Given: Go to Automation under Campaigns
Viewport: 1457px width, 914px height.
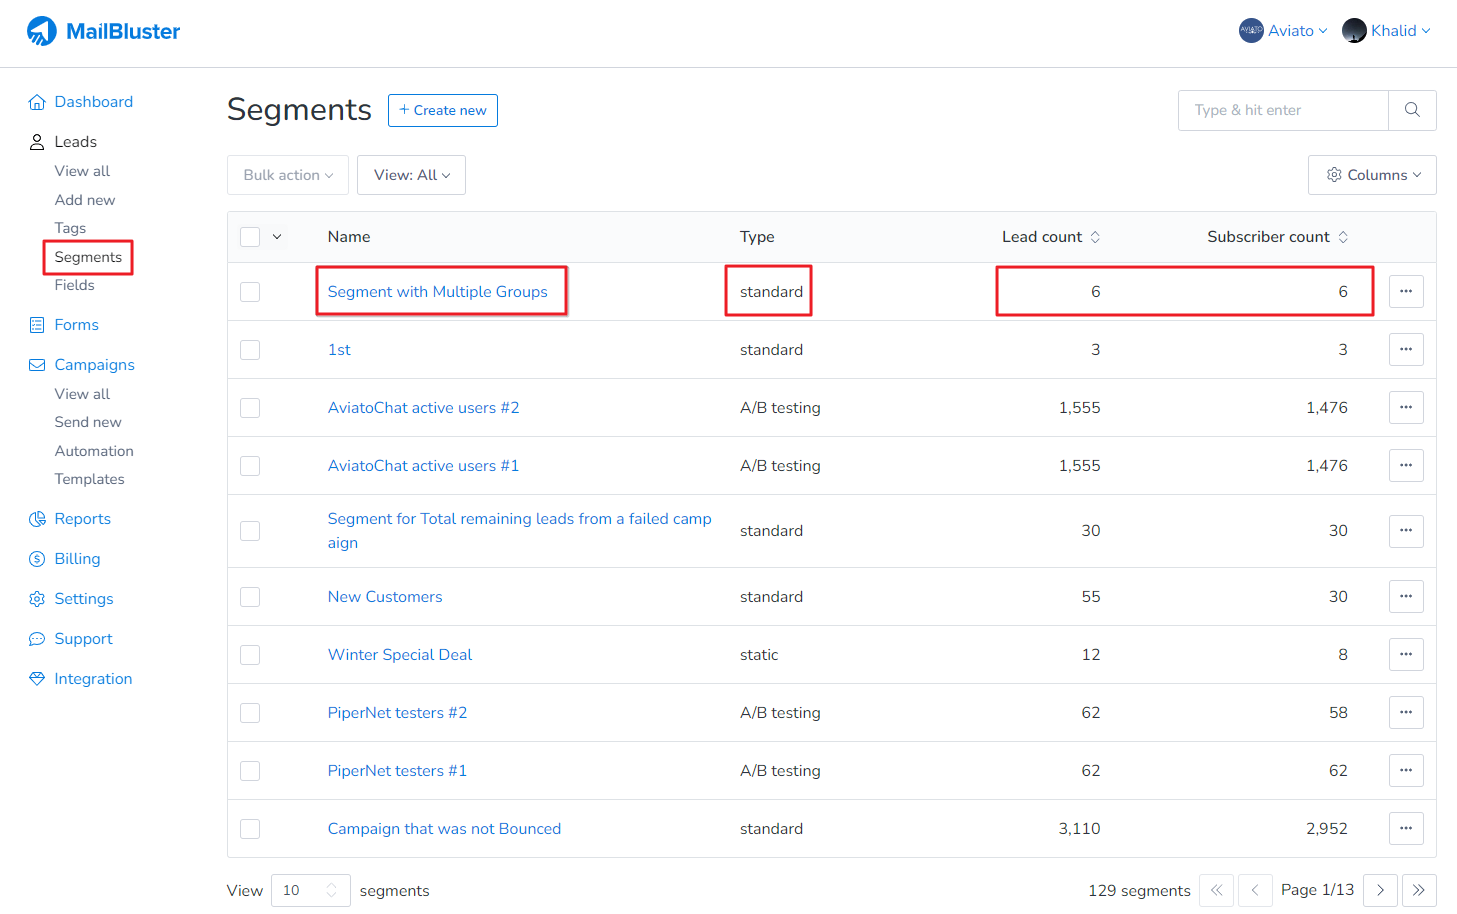Looking at the screenshot, I should click(x=94, y=451).
